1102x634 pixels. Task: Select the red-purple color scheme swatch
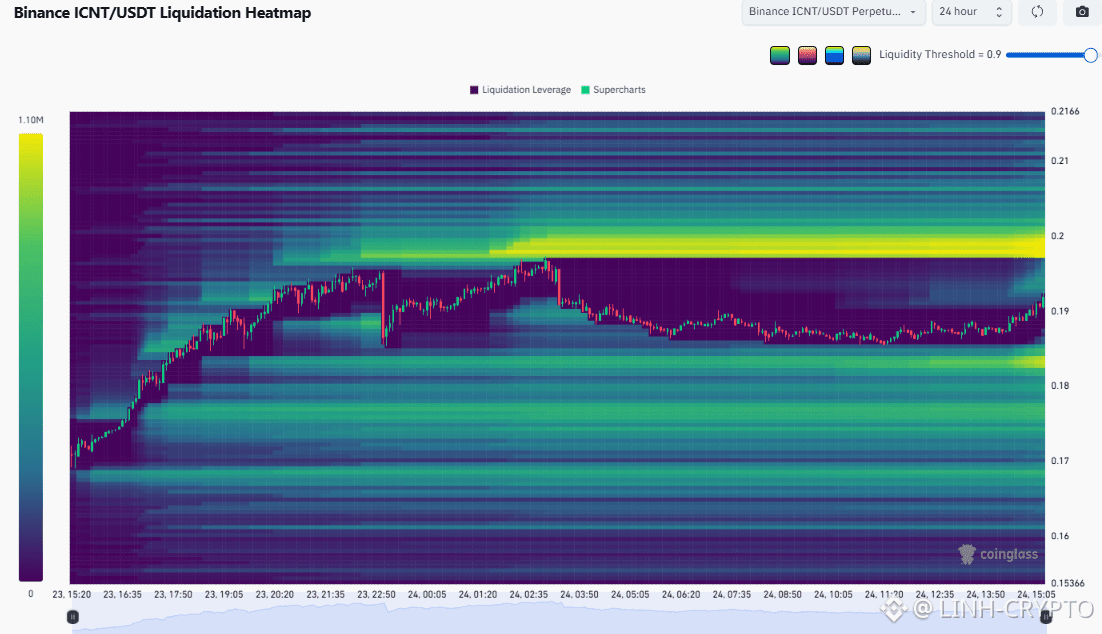tap(807, 55)
